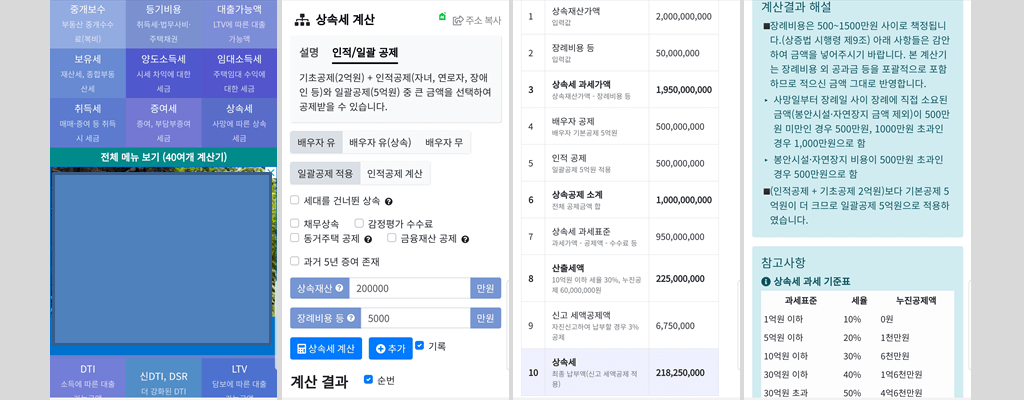Enable the 동거주택 공제 checkbox
Viewport: 1024px width, 400px height.
coord(295,238)
